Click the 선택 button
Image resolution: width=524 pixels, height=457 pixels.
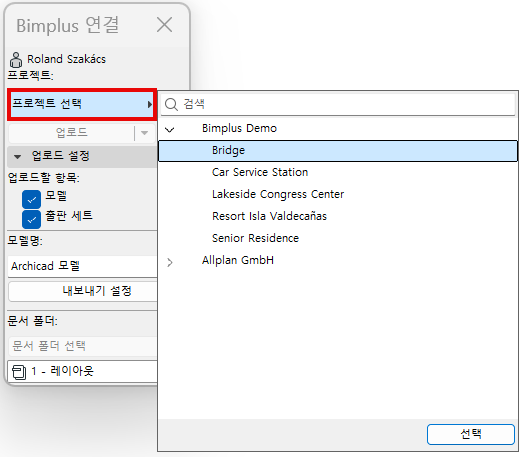point(471,434)
